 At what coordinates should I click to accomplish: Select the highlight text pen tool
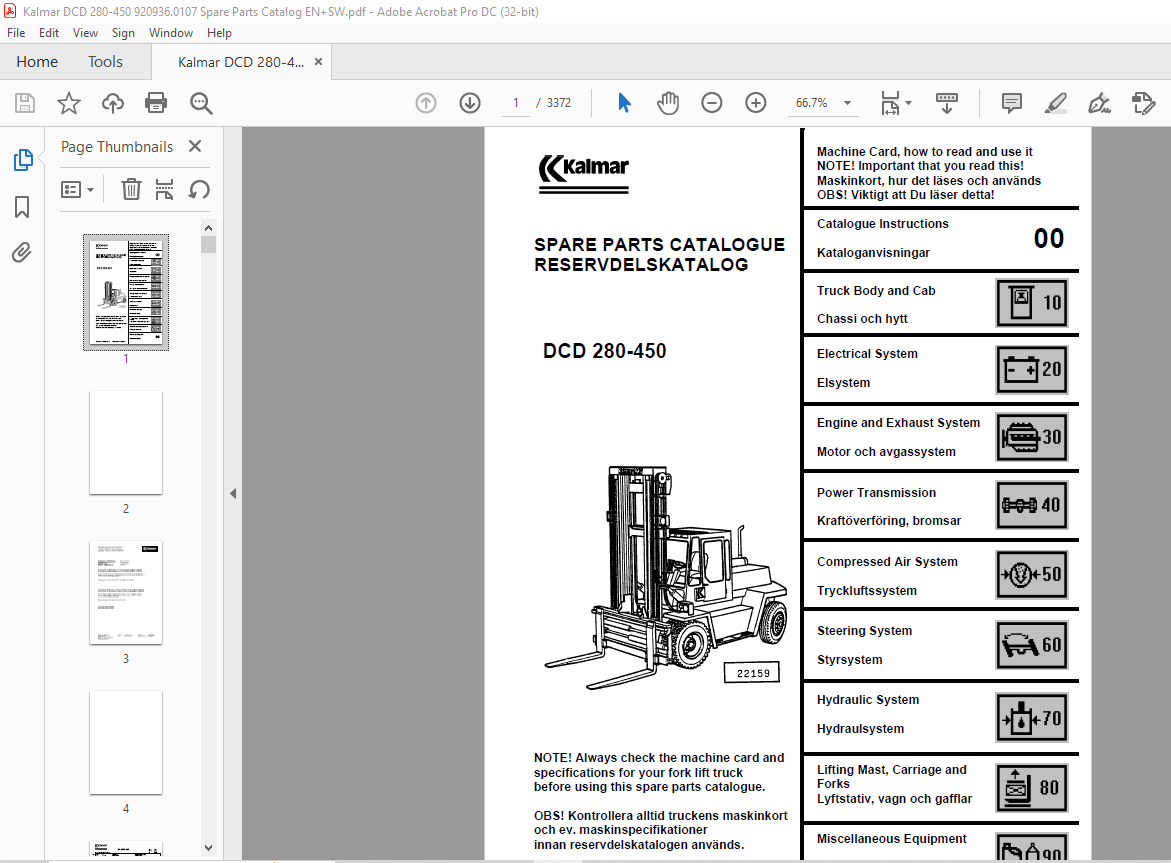pyautogui.click(x=1055, y=103)
